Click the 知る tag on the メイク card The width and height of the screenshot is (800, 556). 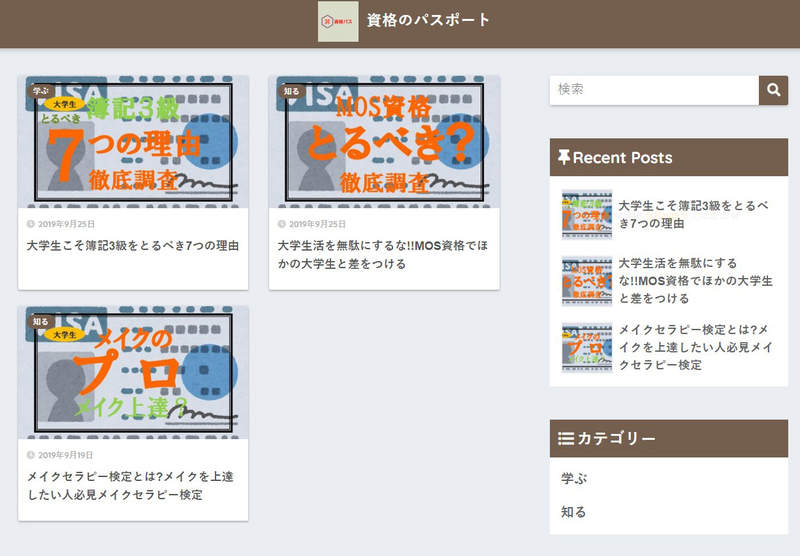tap(41, 322)
